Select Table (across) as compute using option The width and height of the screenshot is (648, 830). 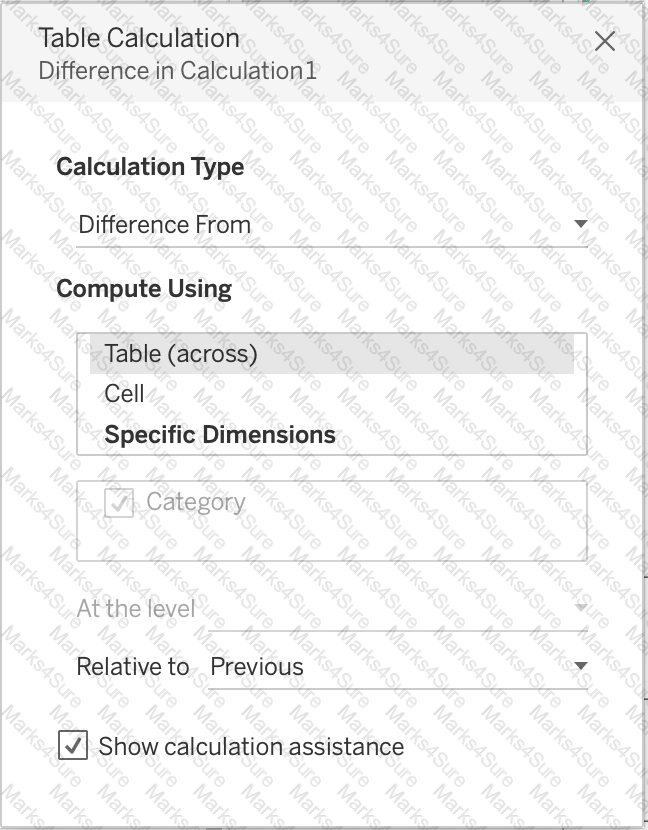tap(178, 354)
